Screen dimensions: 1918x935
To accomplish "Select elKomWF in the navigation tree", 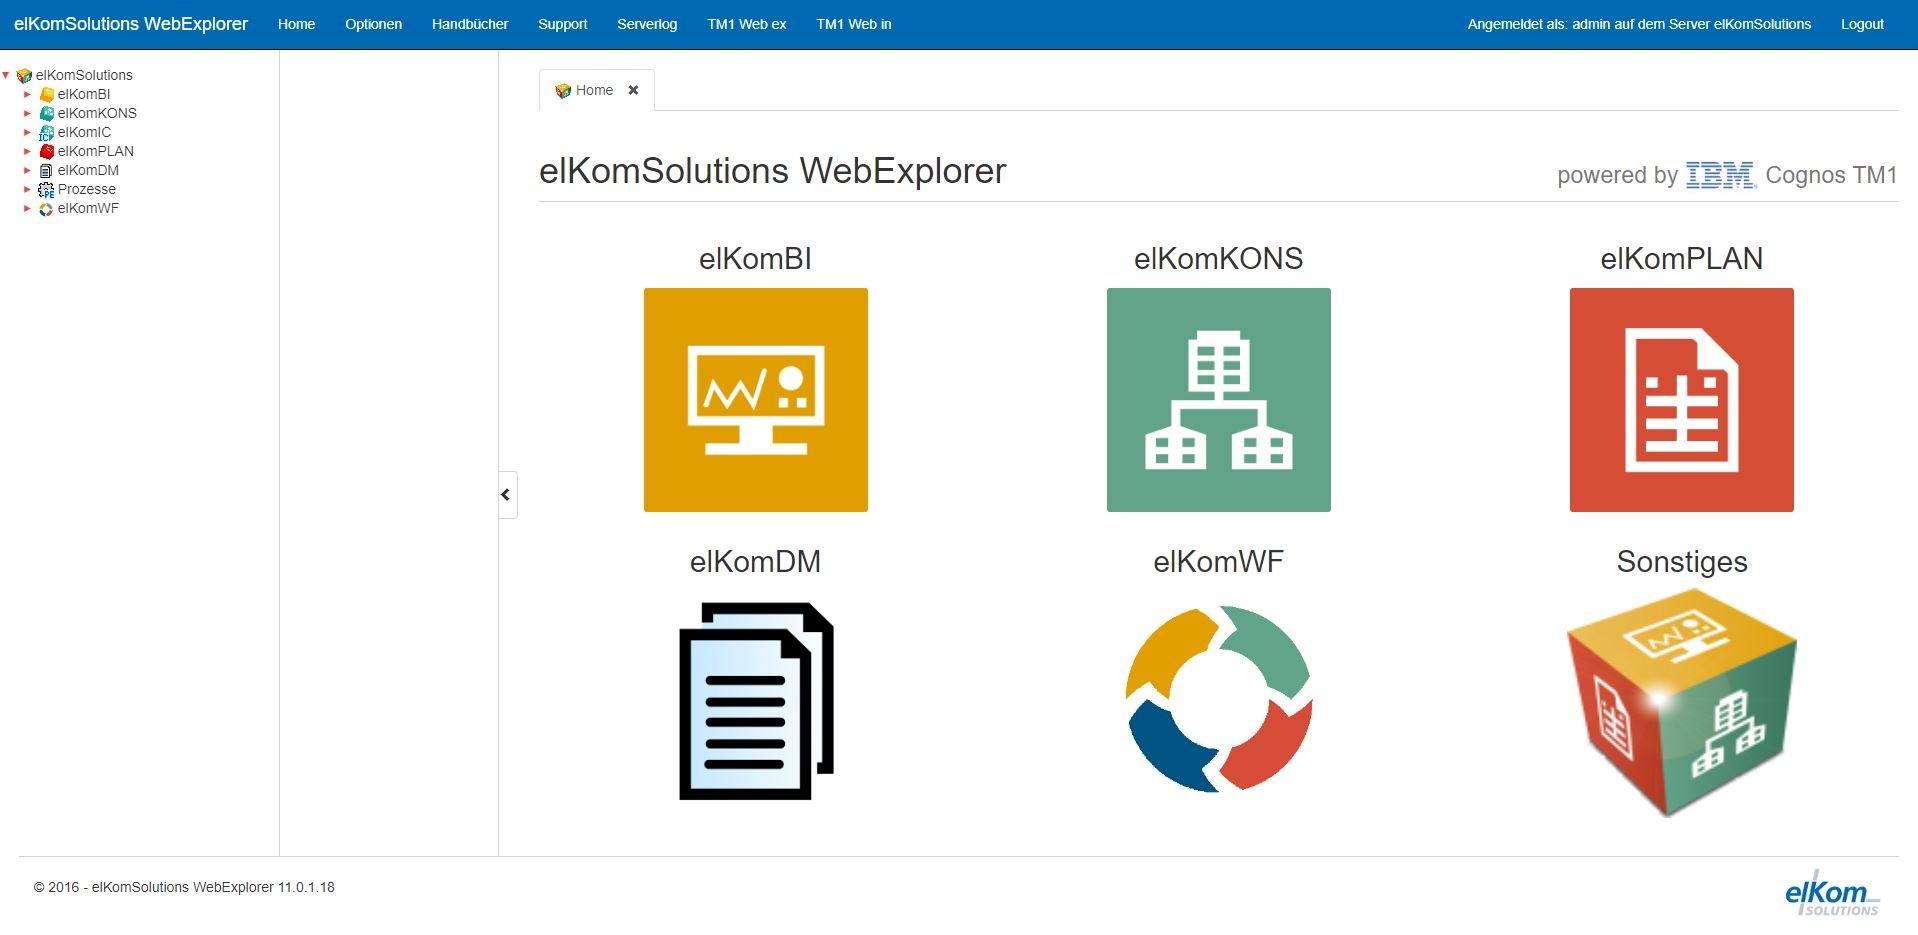I will (x=88, y=208).
